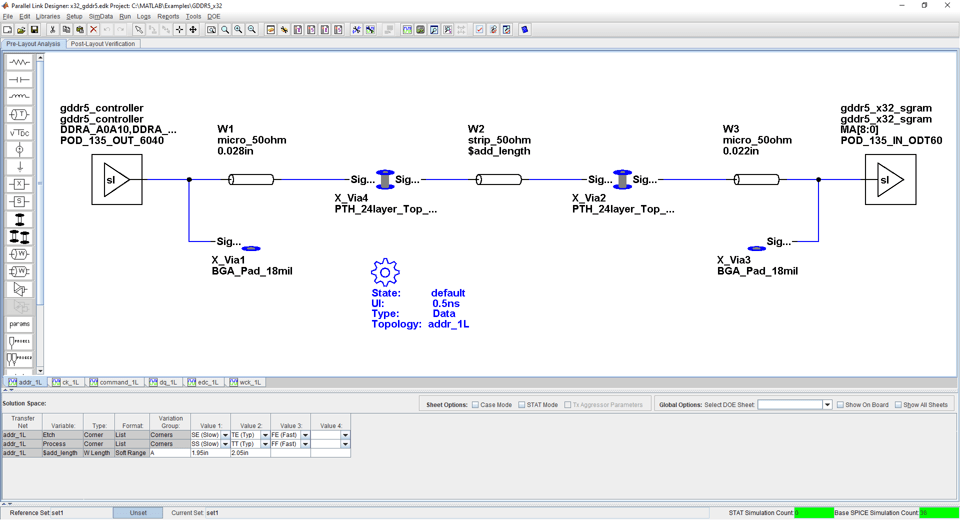Click the blue gear topology settings icon

[x=385, y=272]
